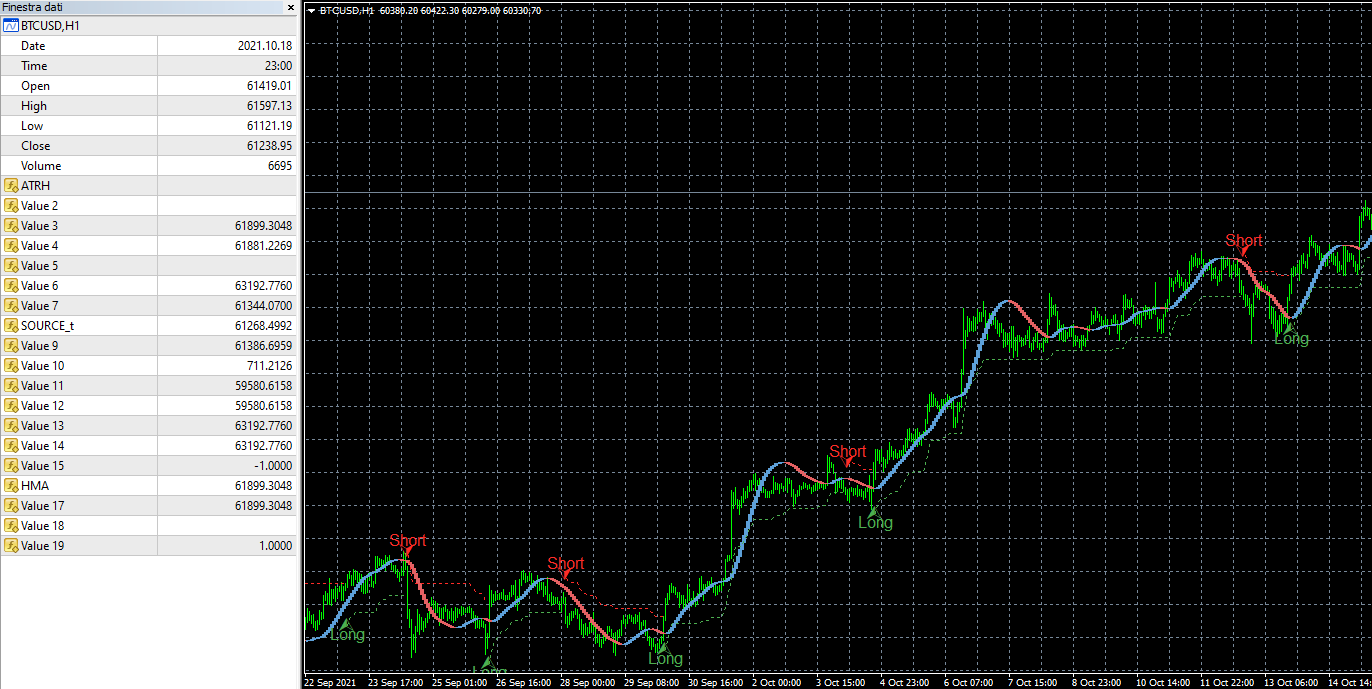The width and height of the screenshot is (1372, 689).
Task: Select the Time value 23:00
Action: (278, 66)
